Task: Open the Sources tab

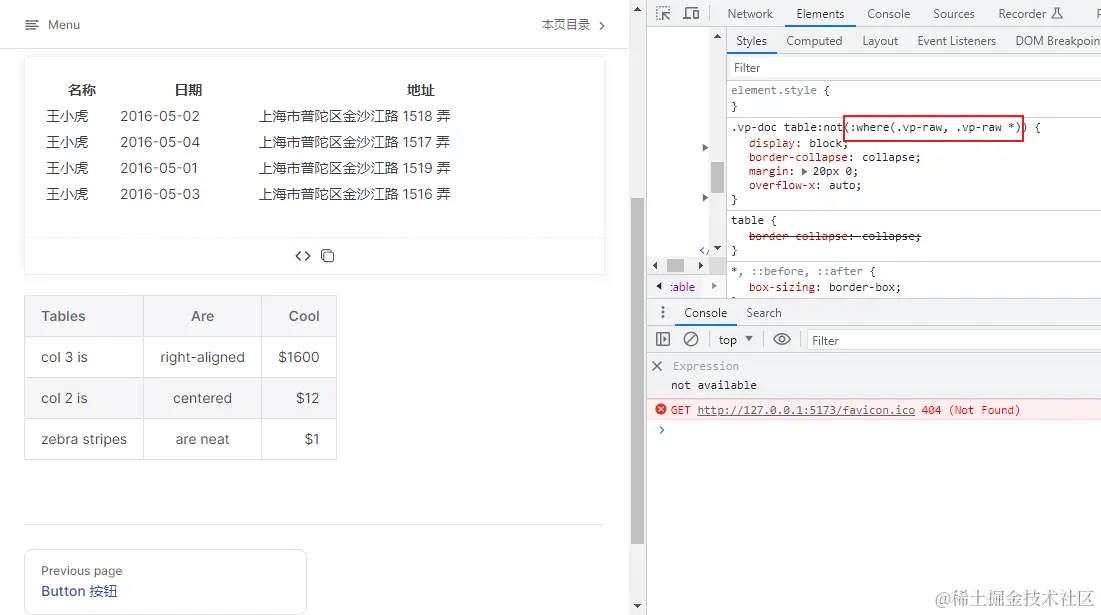Action: [953, 13]
